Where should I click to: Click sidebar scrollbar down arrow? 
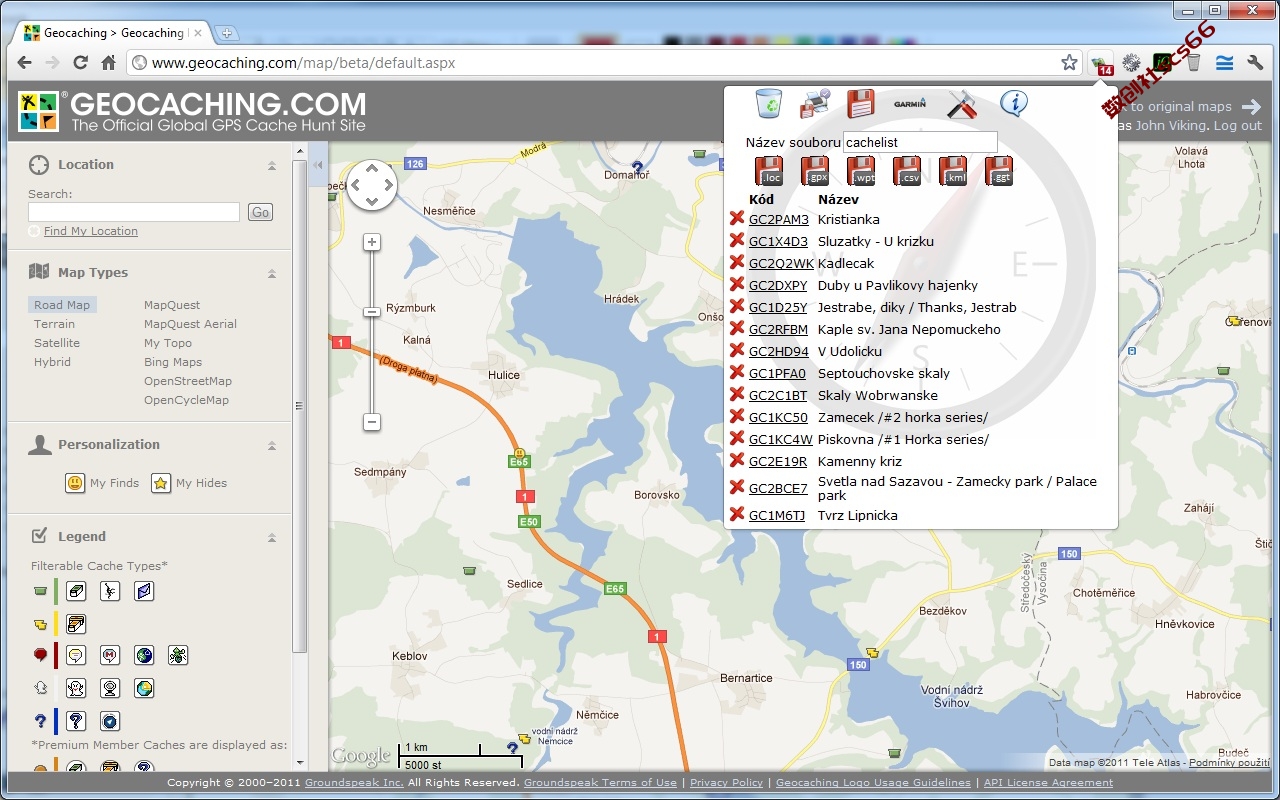click(x=300, y=763)
